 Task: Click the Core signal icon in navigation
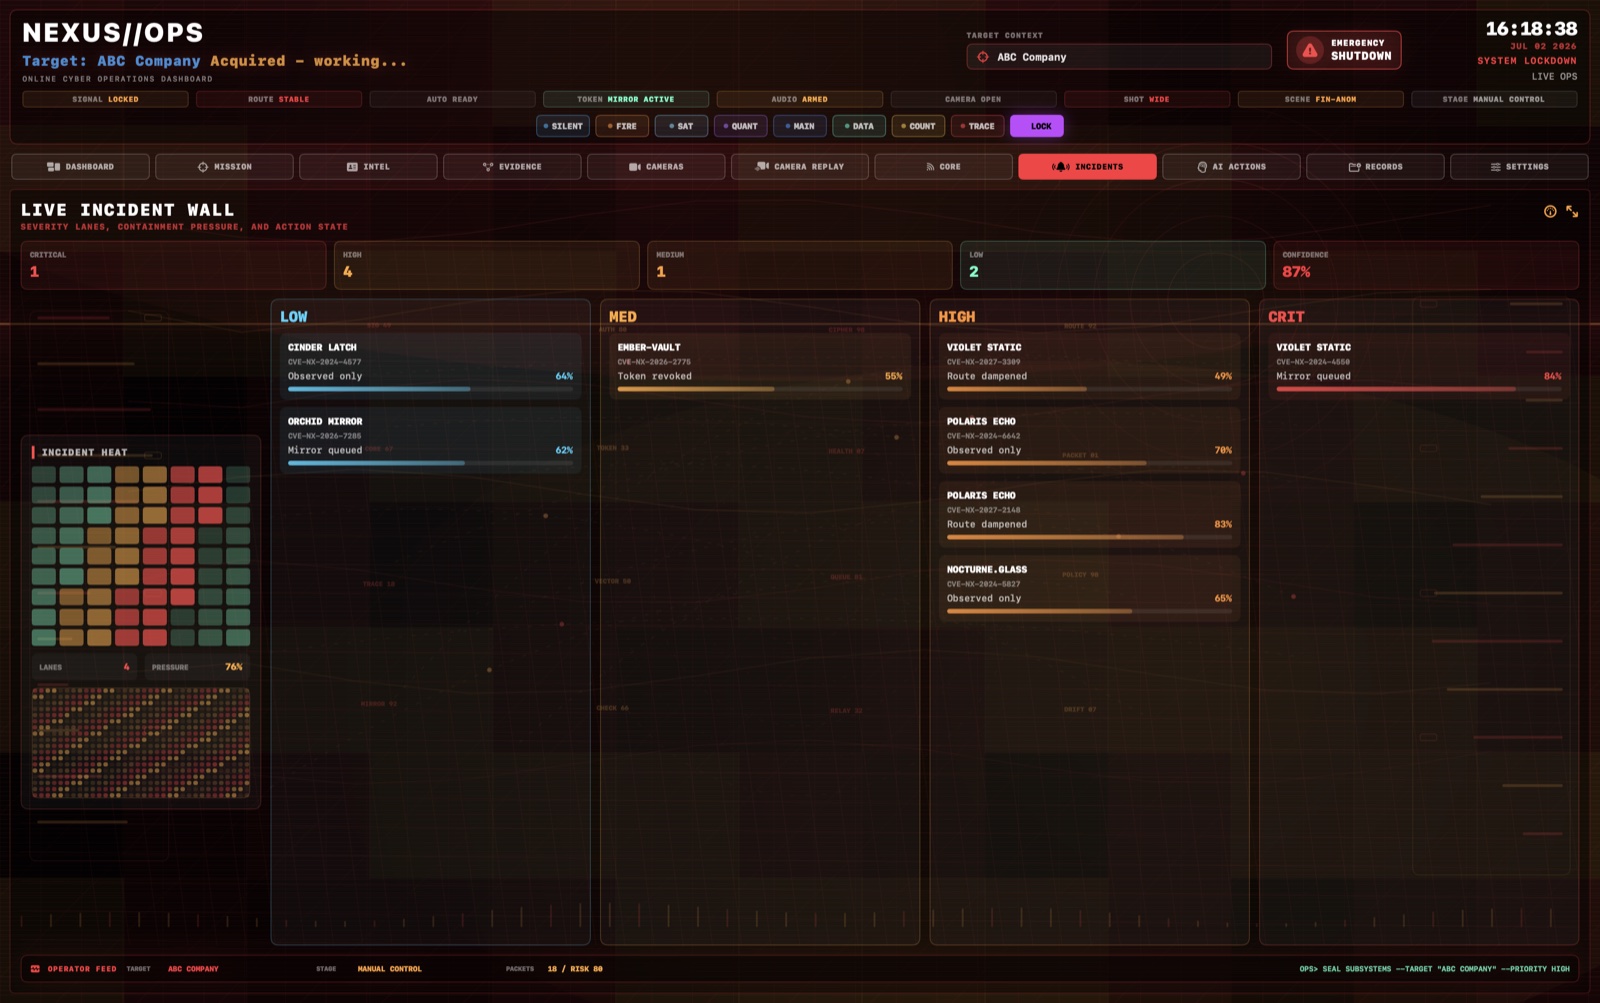(x=930, y=167)
